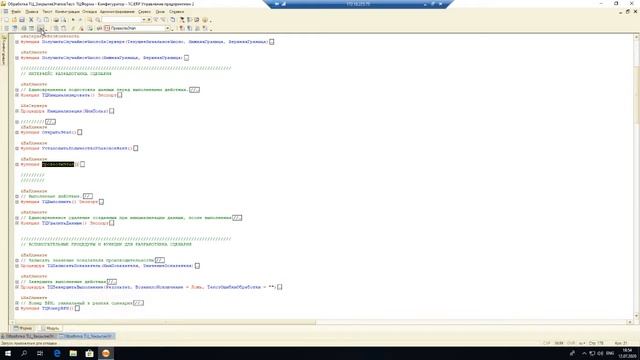Click the Paste toolbar icon
Screen dimensions: 640x360
pyautogui.click(x=47, y=20)
